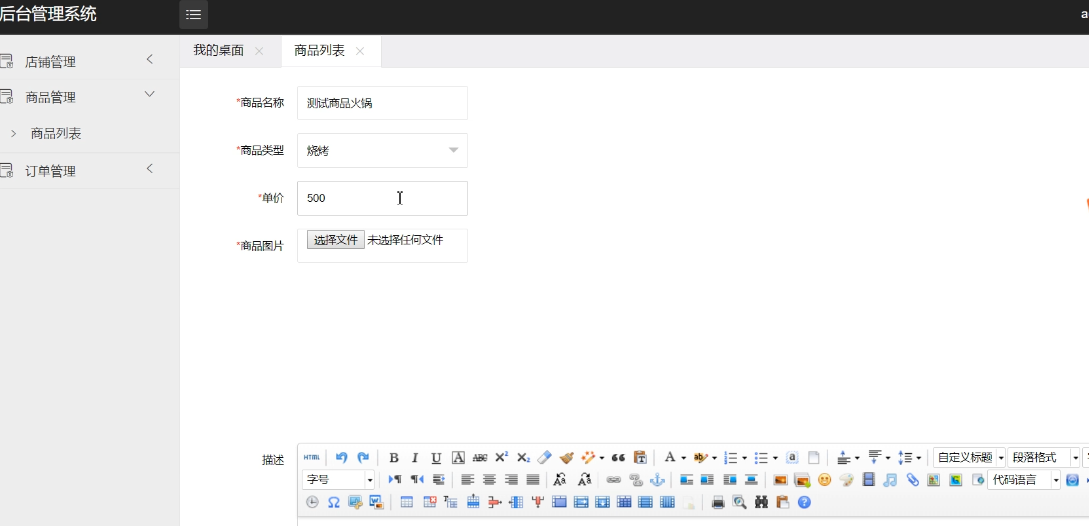1089x526 pixels.
Task: Close the 商品列表 tab
Action: [x=360, y=51]
